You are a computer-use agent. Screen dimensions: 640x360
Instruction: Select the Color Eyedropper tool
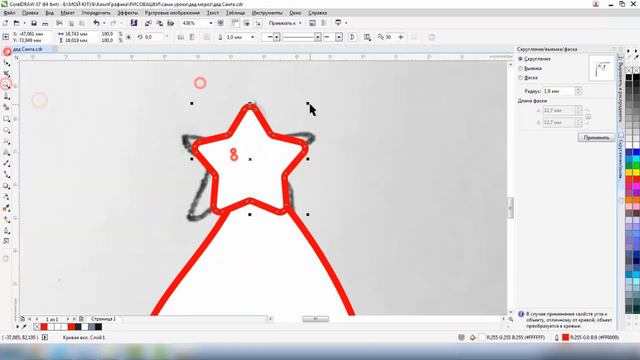(x=7, y=208)
